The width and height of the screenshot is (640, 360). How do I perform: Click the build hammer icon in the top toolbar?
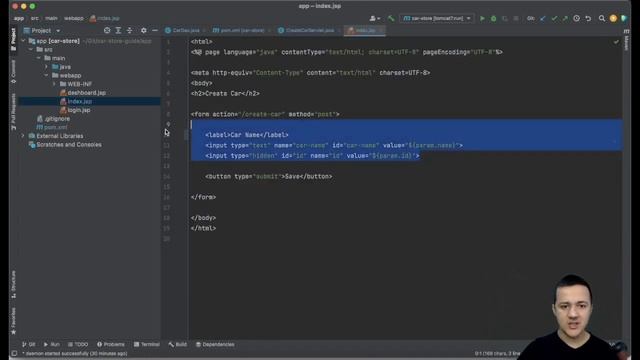[391, 18]
